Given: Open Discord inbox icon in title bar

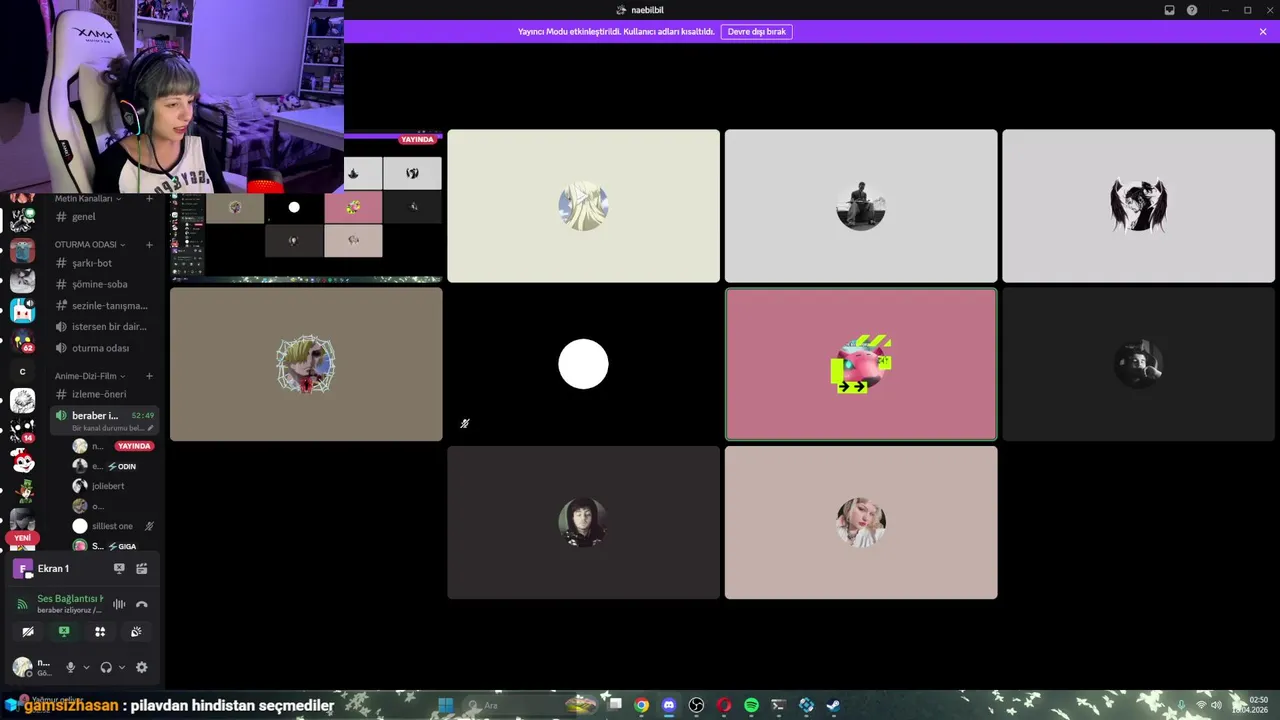Looking at the screenshot, I should (1169, 10).
